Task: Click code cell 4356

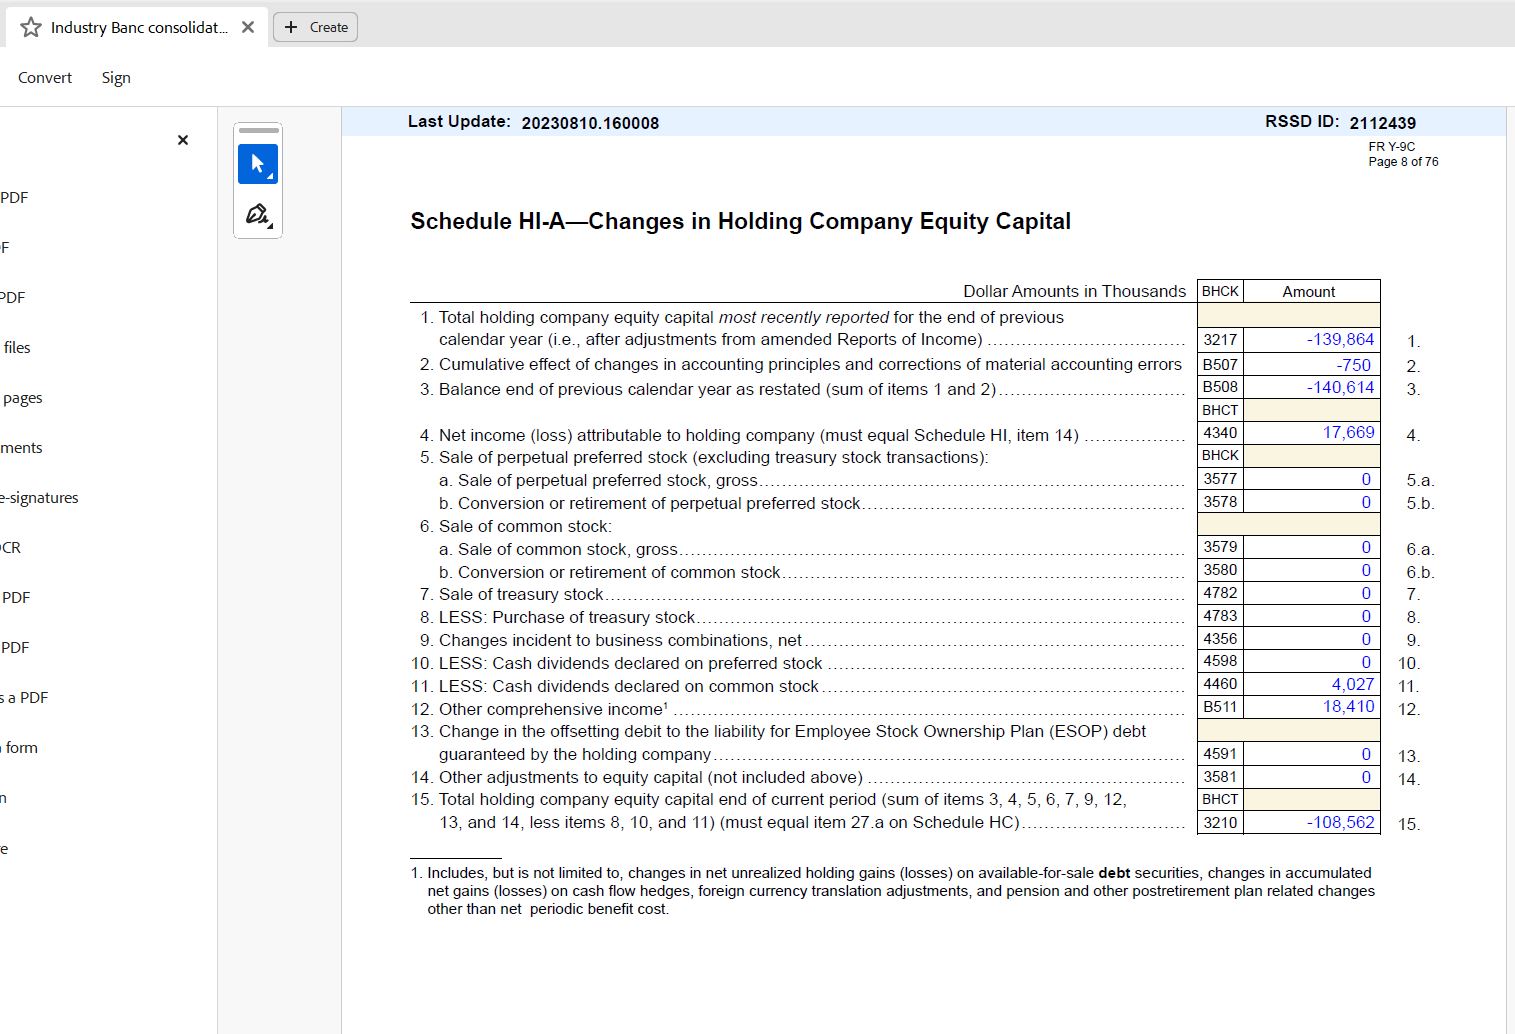Action: click(1220, 639)
